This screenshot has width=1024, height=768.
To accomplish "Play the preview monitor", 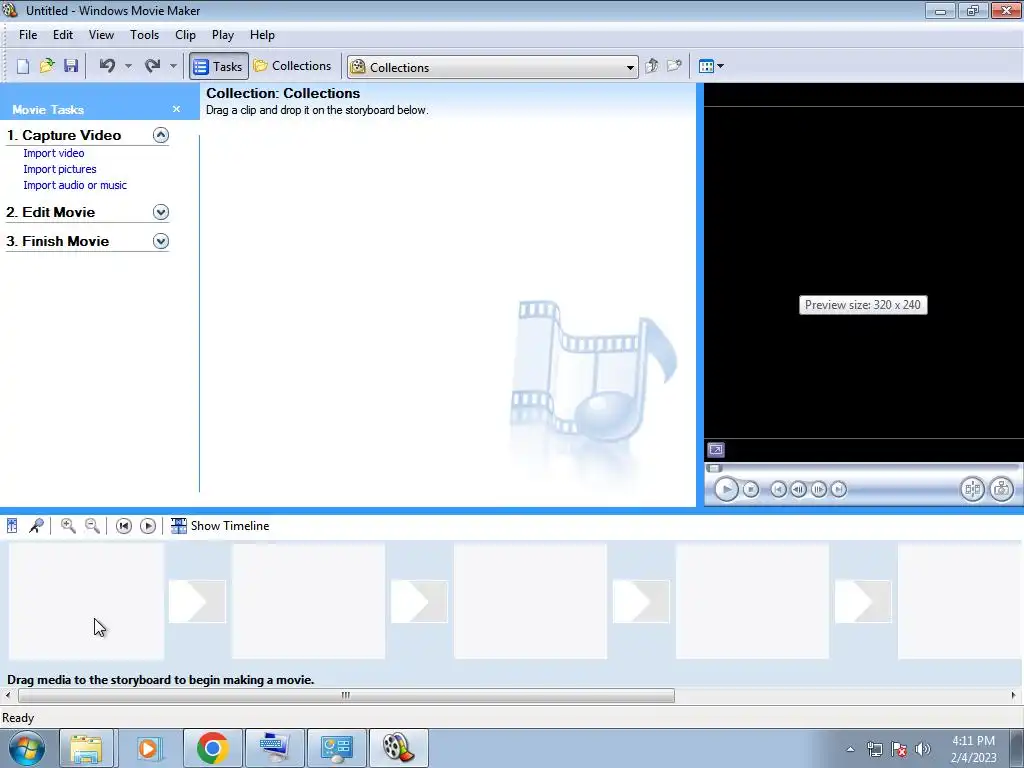I will click(726, 489).
